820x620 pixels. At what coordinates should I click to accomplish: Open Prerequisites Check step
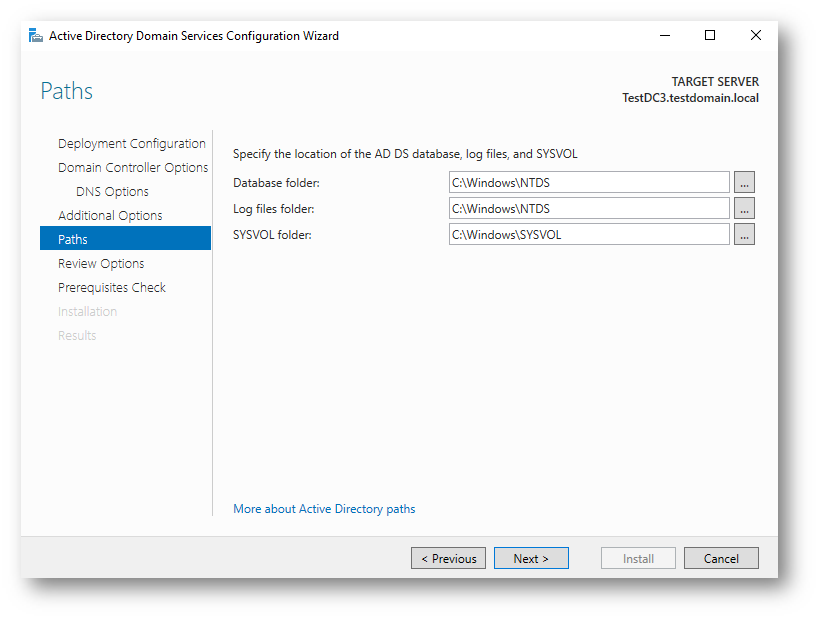112,288
